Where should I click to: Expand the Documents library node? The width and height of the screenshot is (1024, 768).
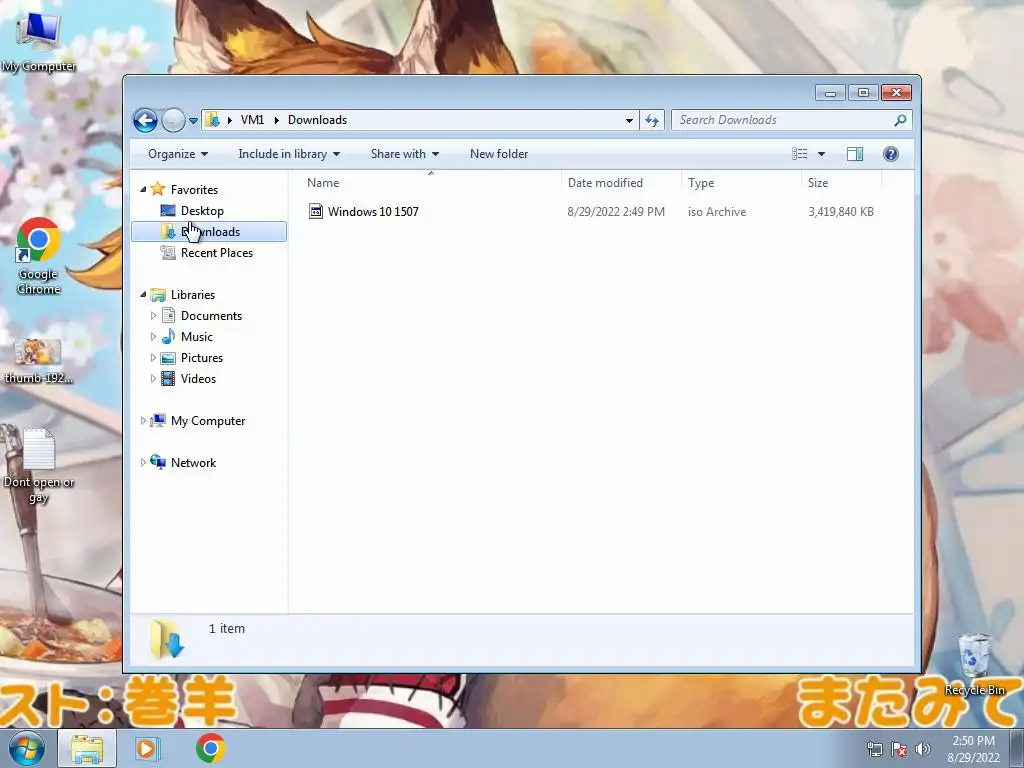(153, 315)
